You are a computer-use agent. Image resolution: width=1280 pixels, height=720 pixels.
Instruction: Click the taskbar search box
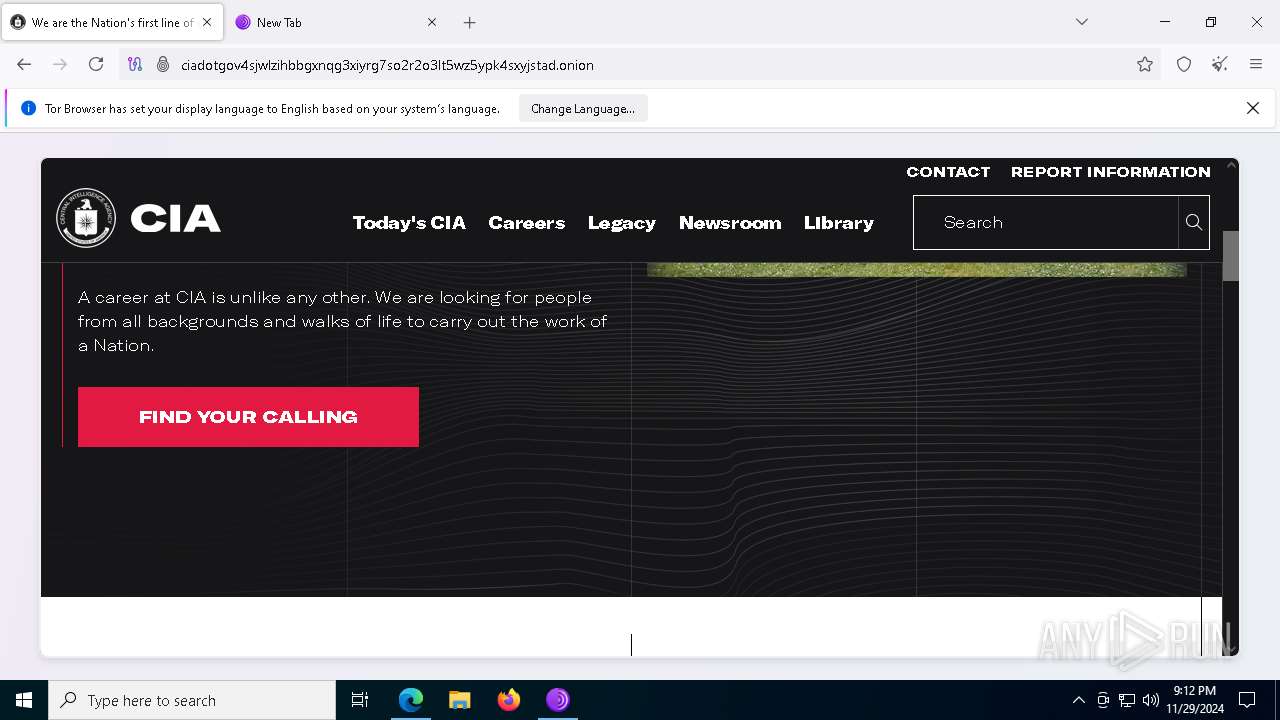point(192,700)
